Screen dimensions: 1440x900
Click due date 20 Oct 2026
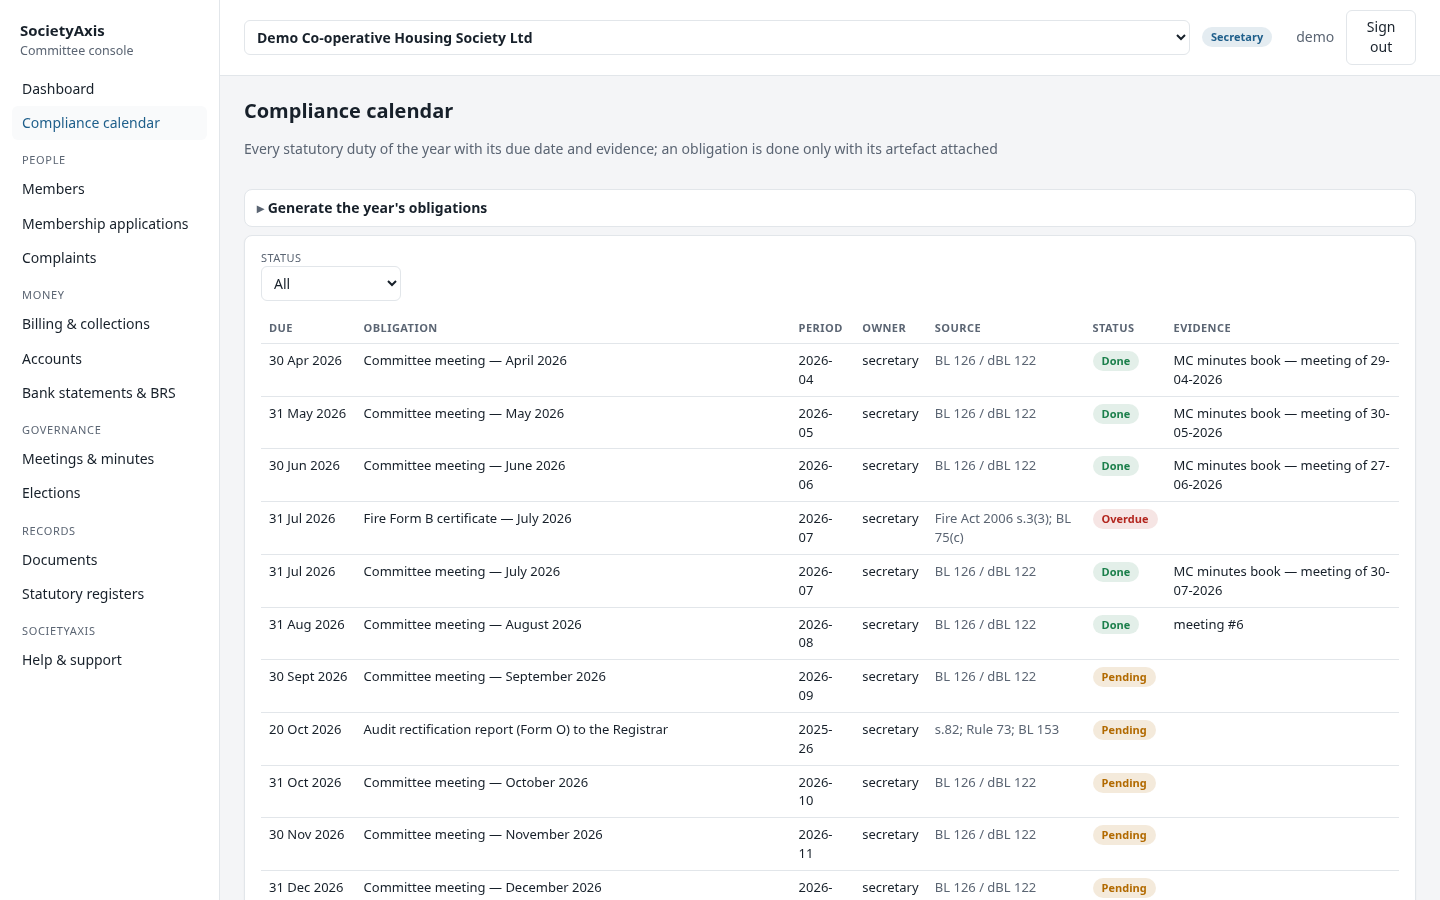click(x=305, y=730)
